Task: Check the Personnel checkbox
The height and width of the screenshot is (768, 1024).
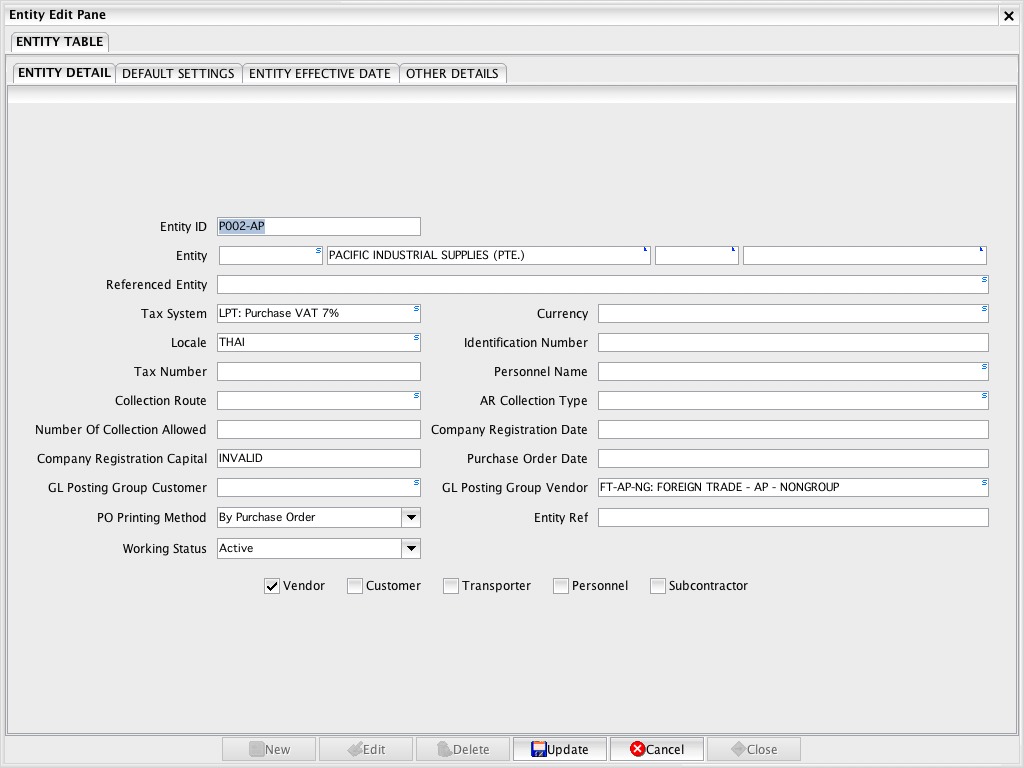Action: coord(560,586)
